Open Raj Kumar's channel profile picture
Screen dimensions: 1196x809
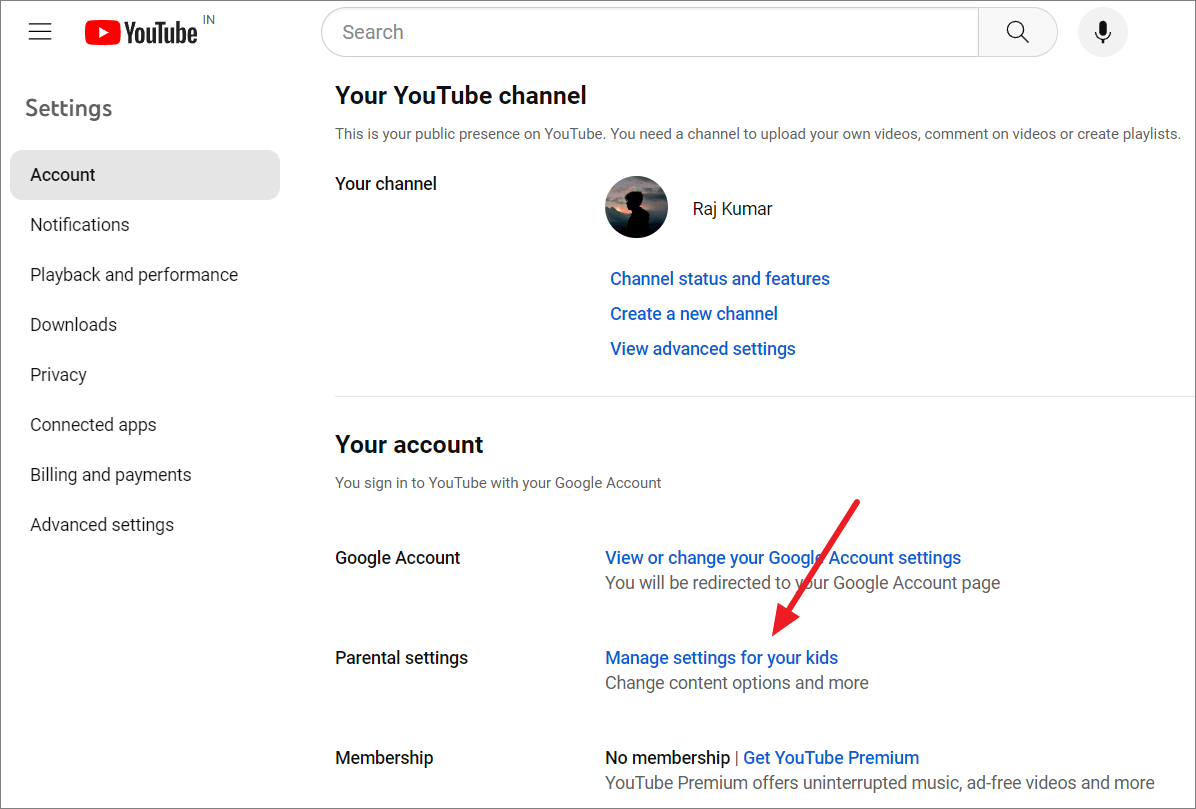636,207
